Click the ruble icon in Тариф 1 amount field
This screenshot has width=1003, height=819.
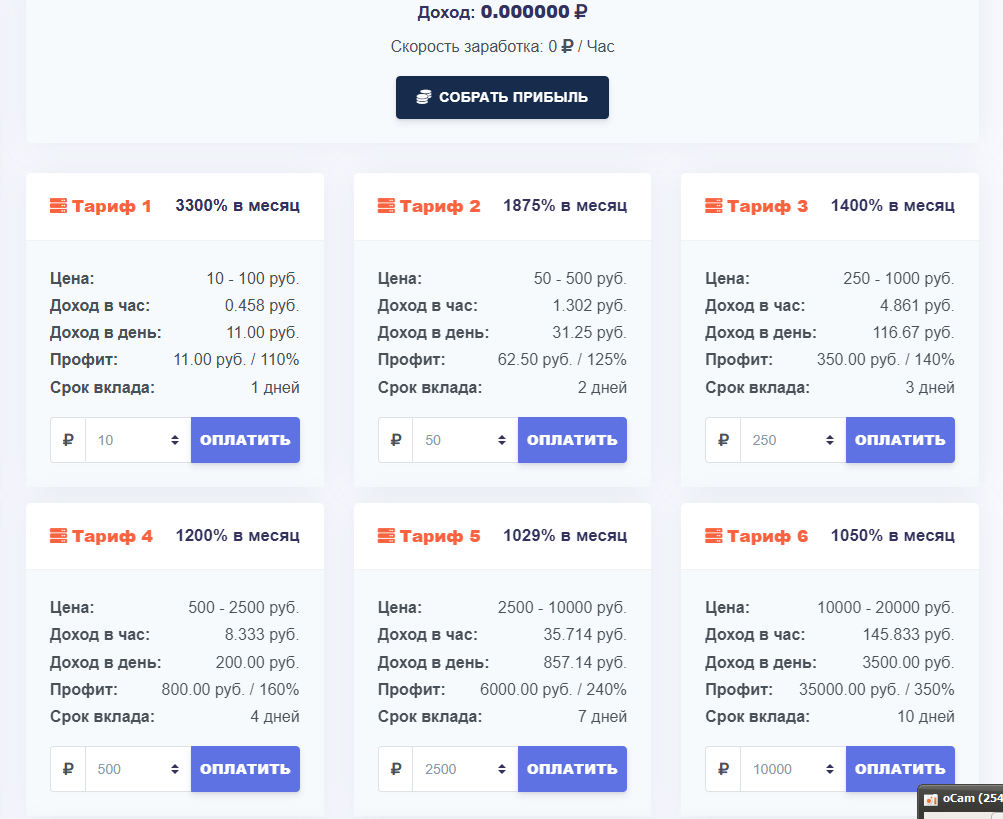click(x=68, y=440)
